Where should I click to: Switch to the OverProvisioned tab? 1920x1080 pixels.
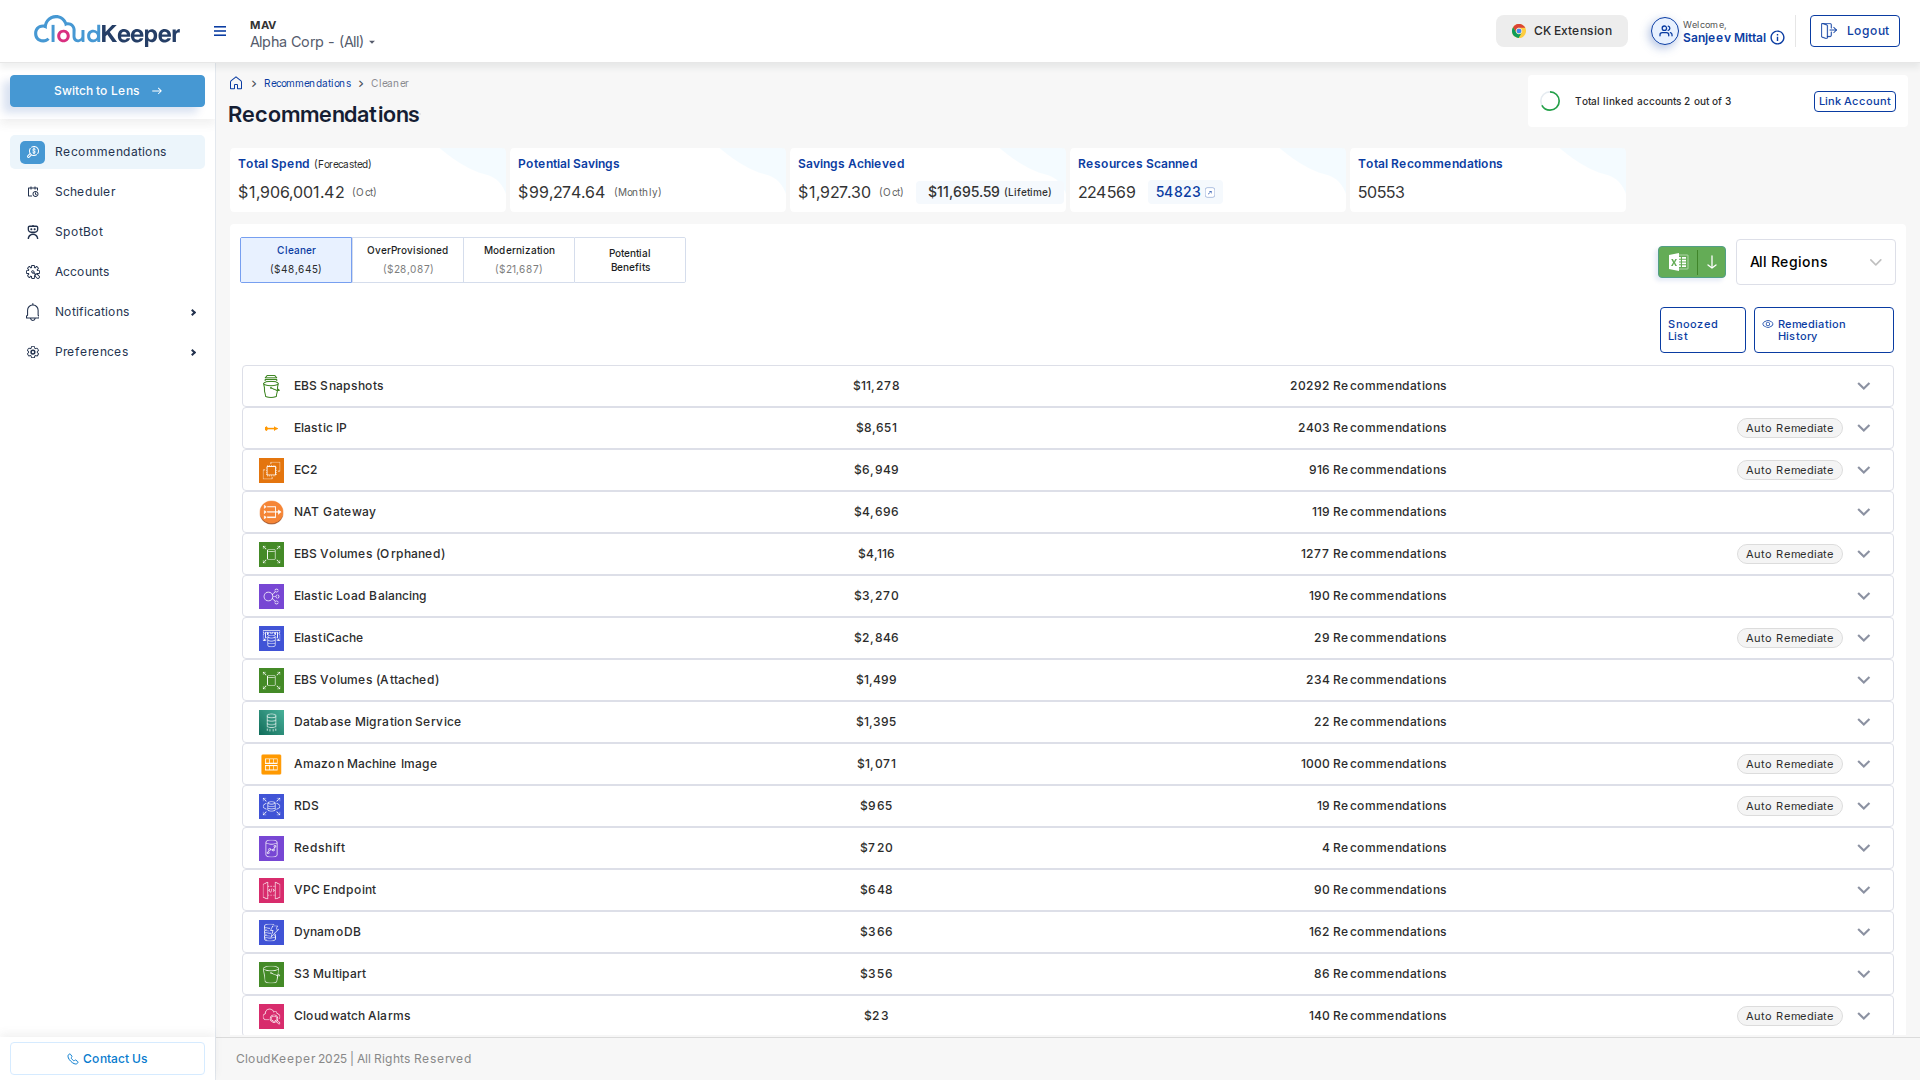tap(407, 260)
